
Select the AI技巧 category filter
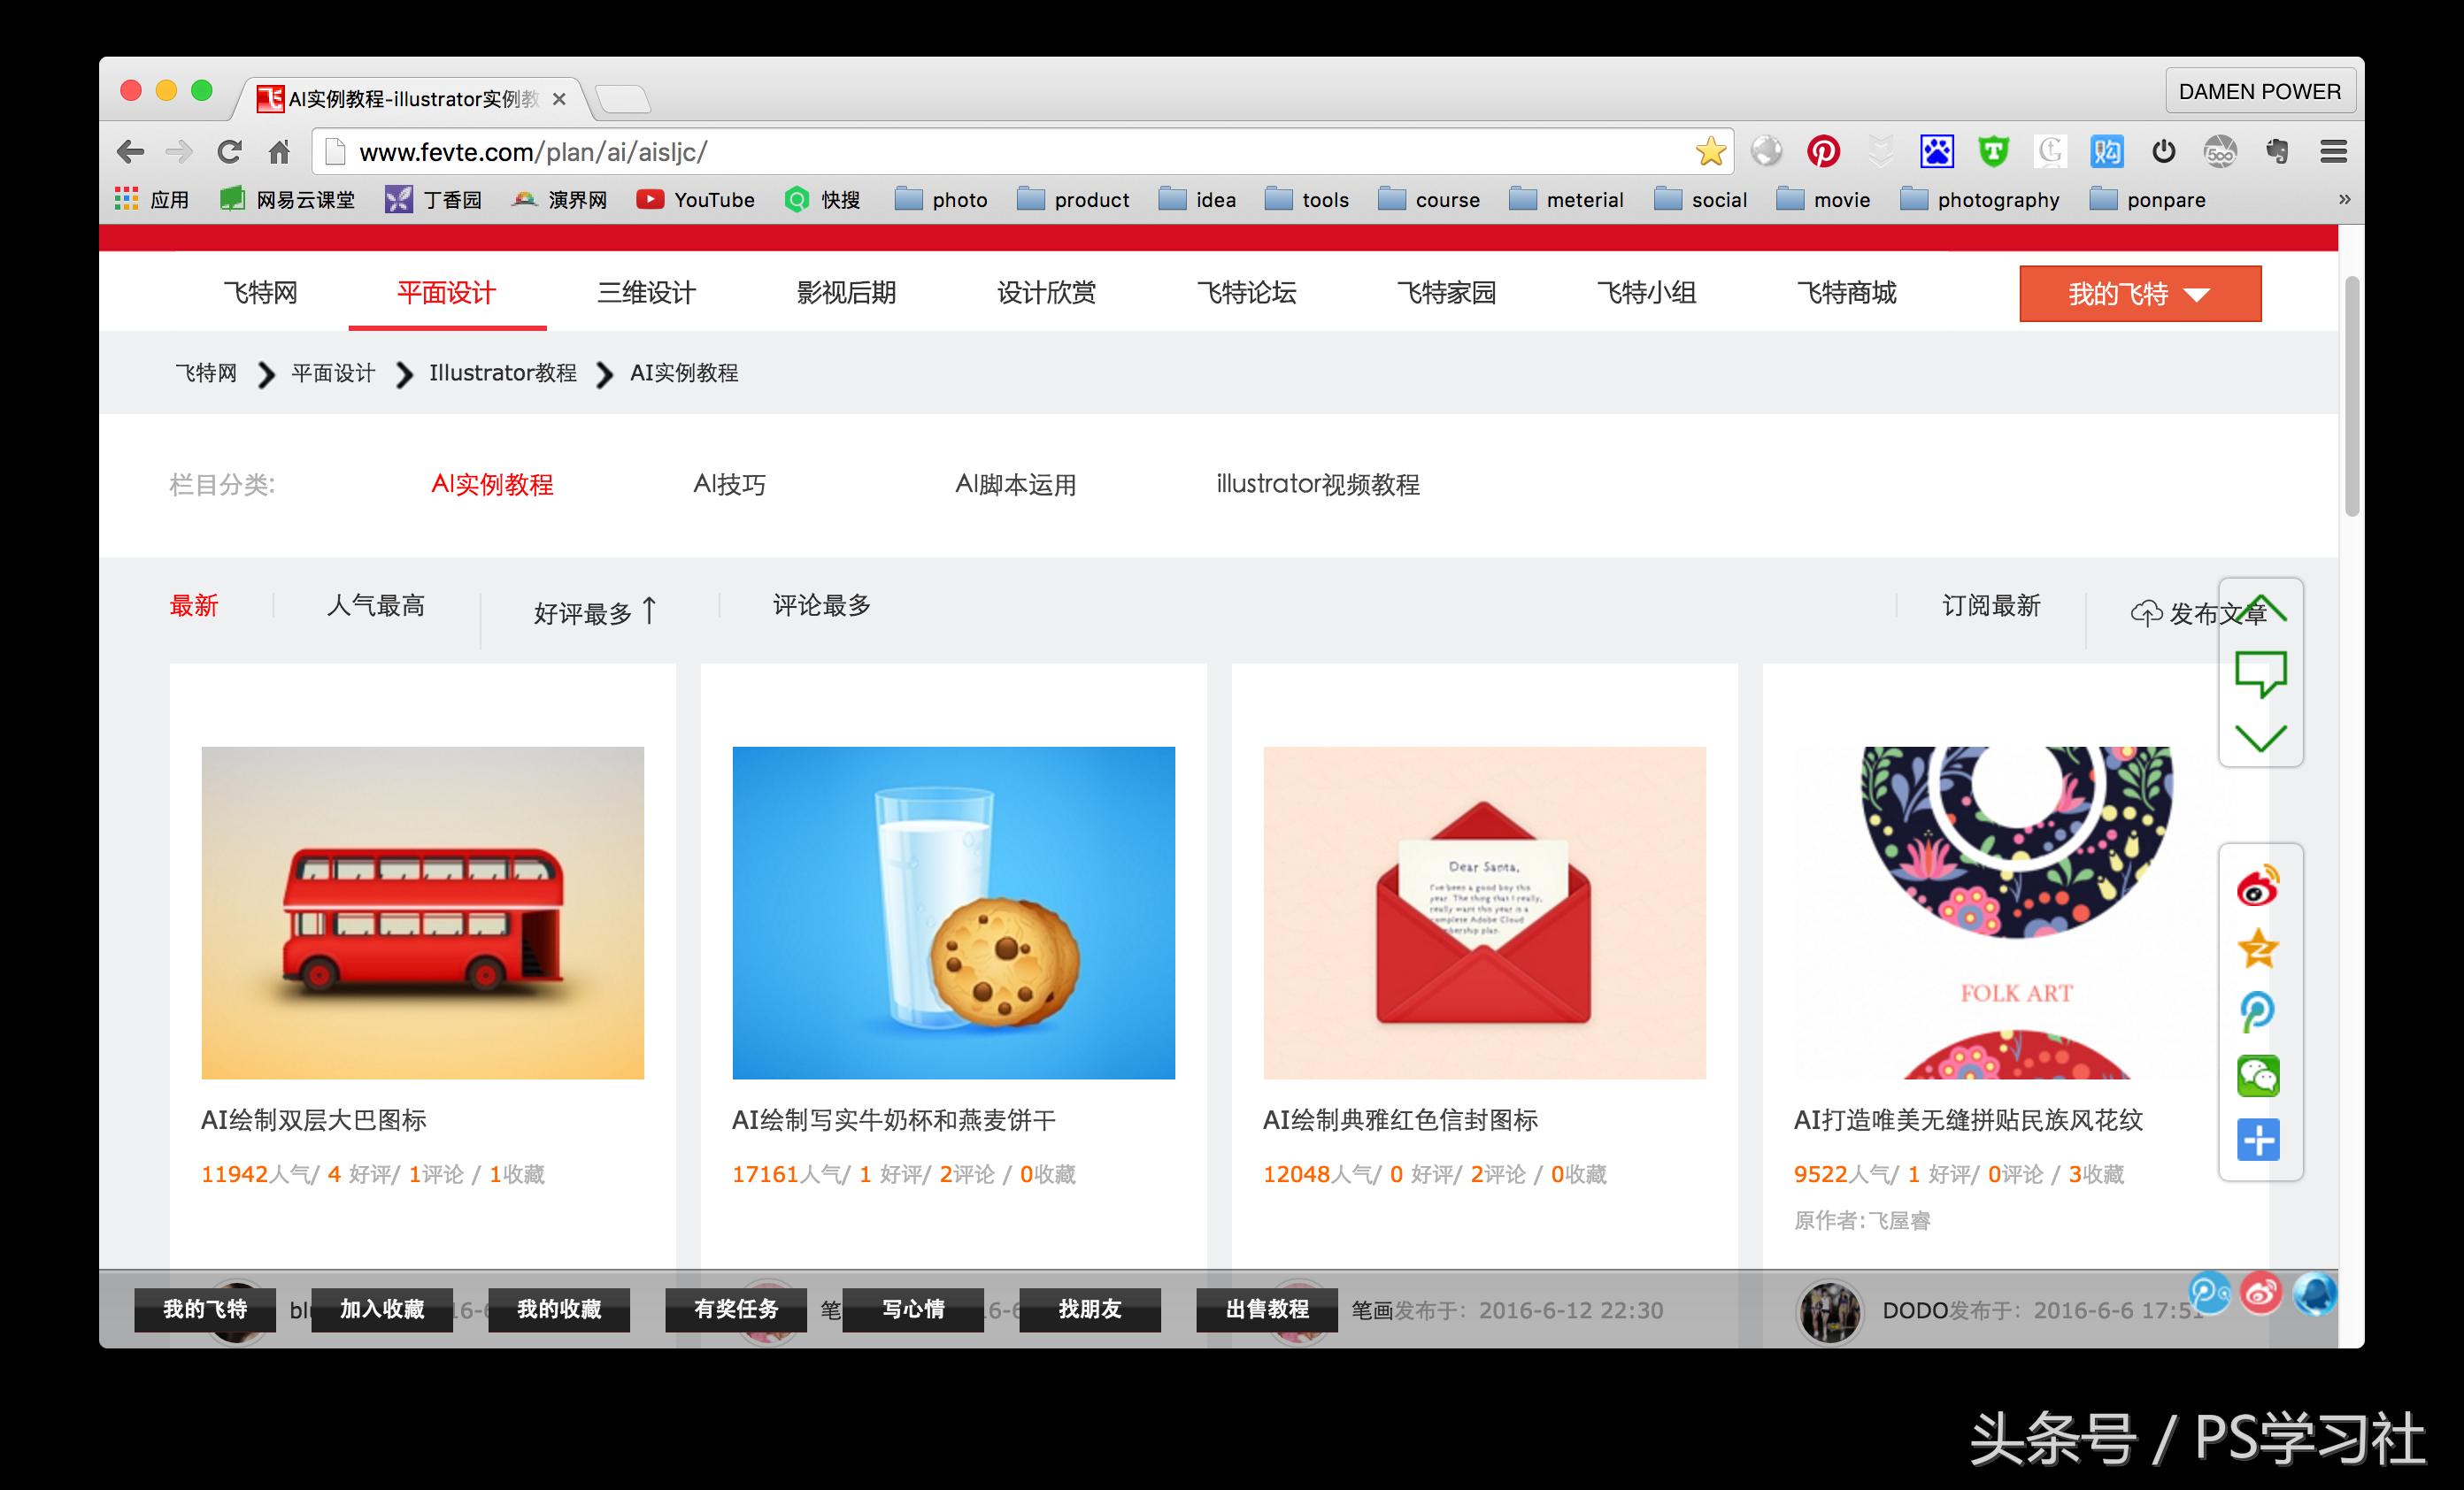coord(728,484)
